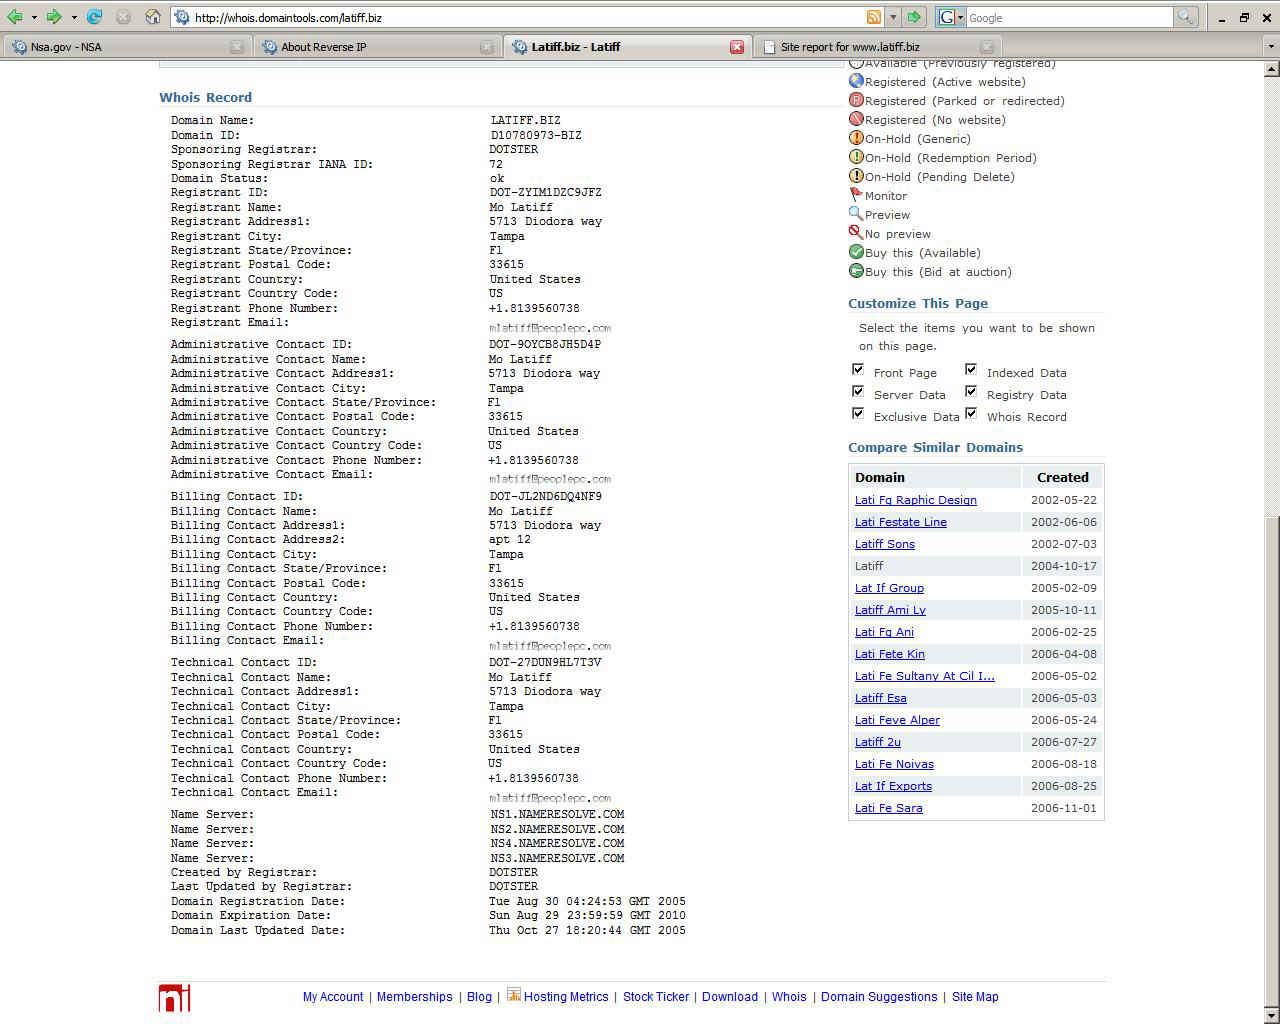Disable the Whois Record checkbox
This screenshot has height=1024, width=1280.
[x=971, y=414]
